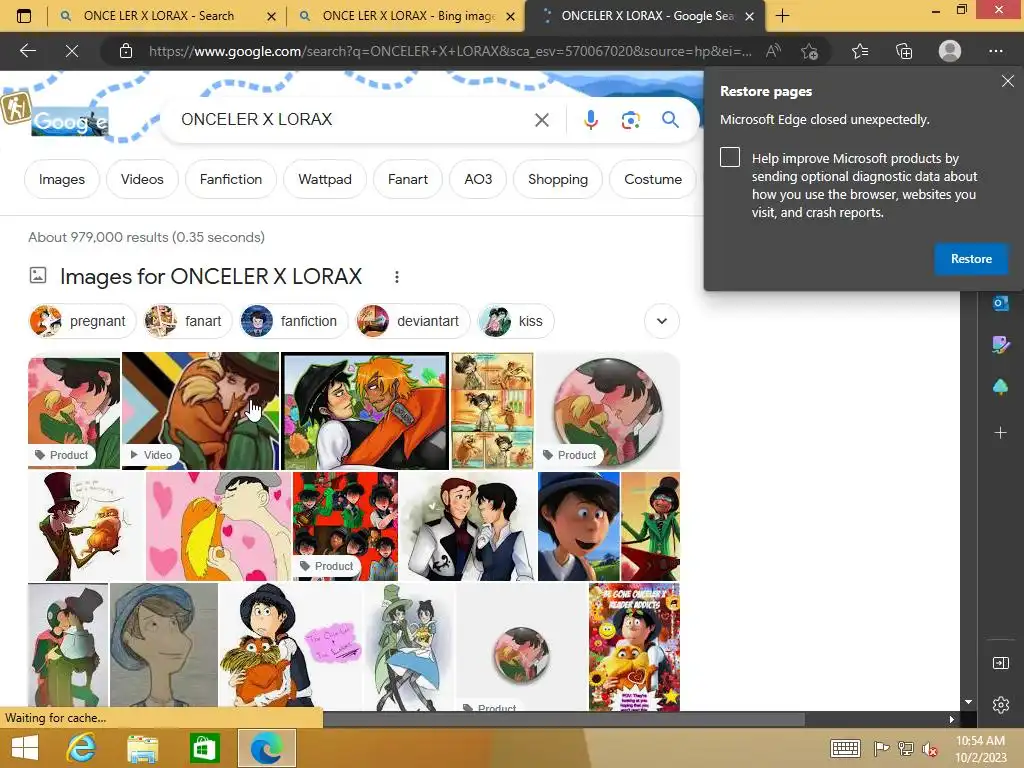Submit search with magnifier icon
This screenshot has height=768, width=1024.
(x=670, y=120)
